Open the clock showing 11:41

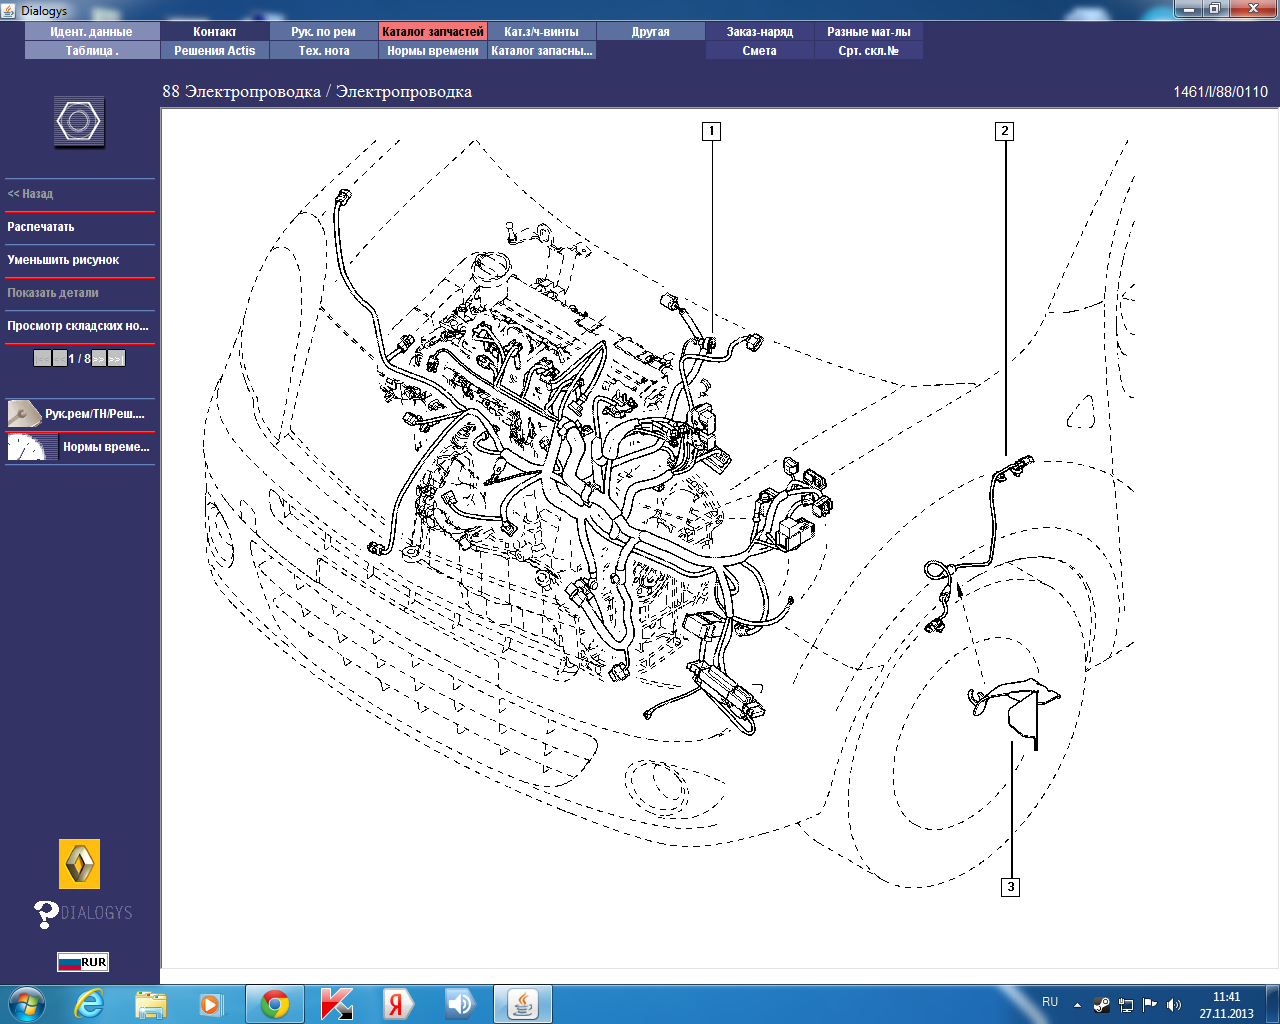coord(1226,1005)
